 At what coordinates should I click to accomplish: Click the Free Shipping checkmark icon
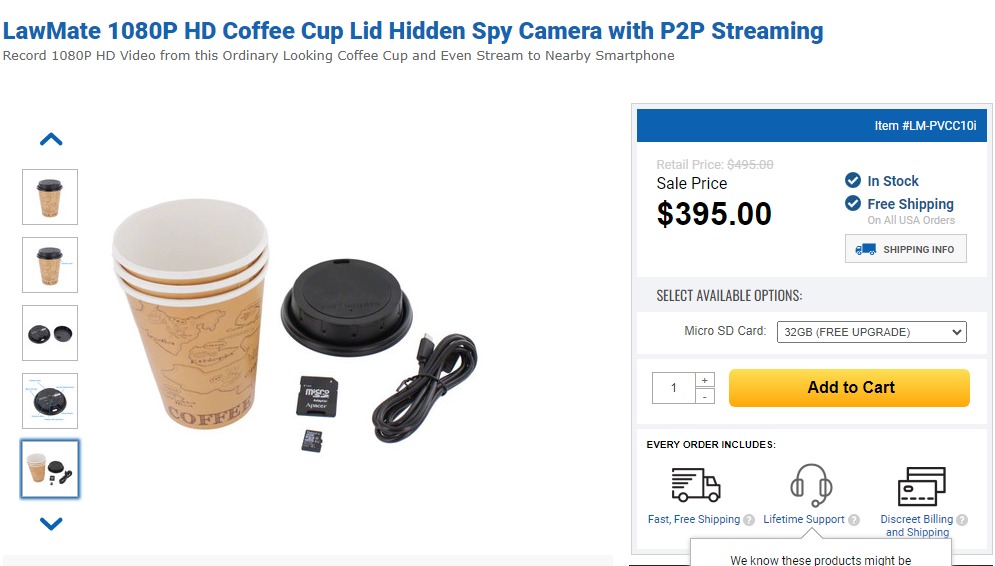[x=853, y=203]
